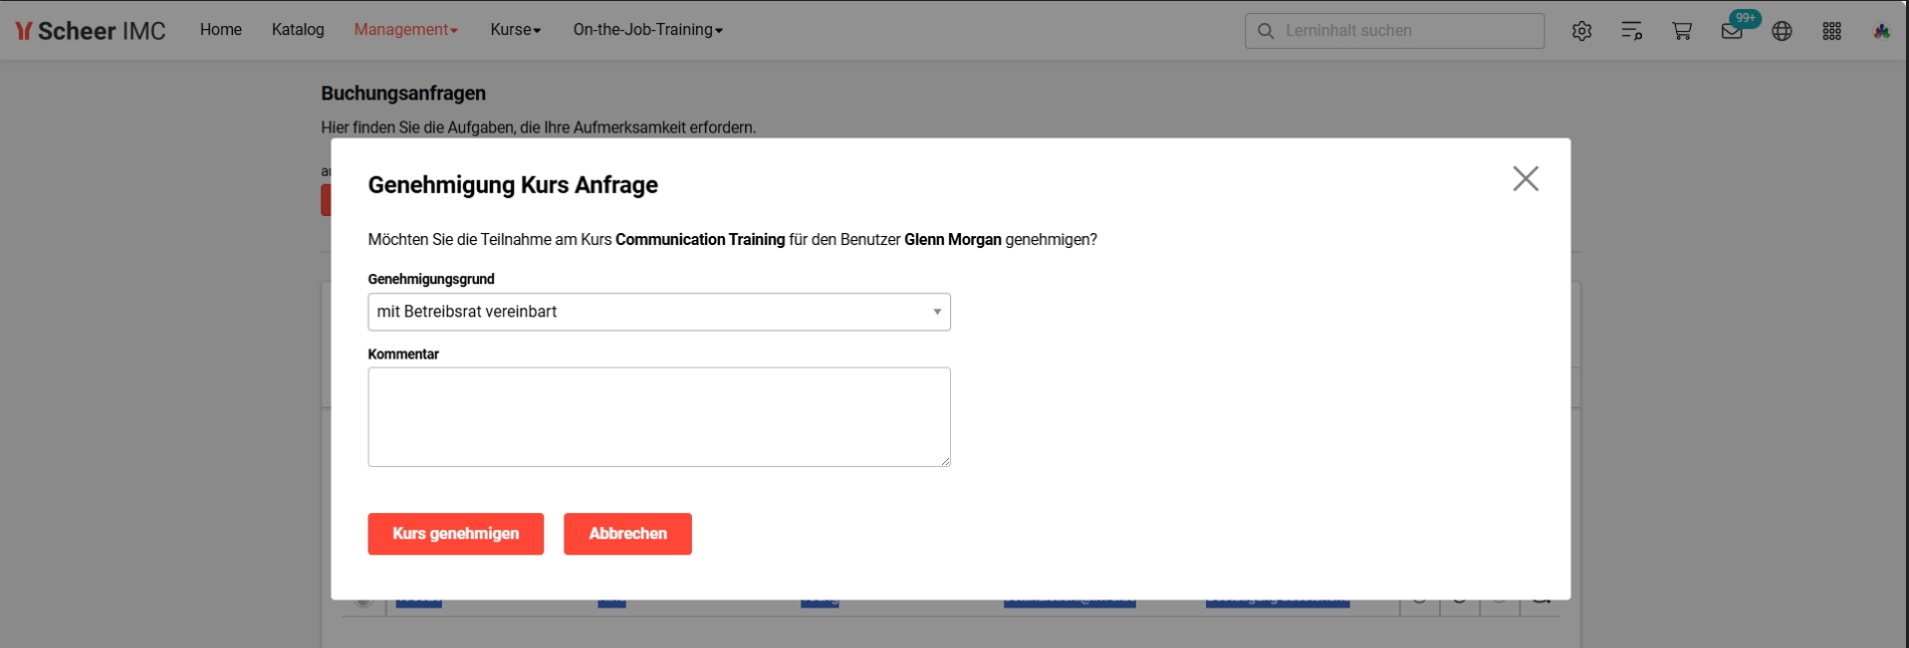The width and height of the screenshot is (1909, 648).
Task: Click into the Kommentar text area
Action: click(x=659, y=417)
